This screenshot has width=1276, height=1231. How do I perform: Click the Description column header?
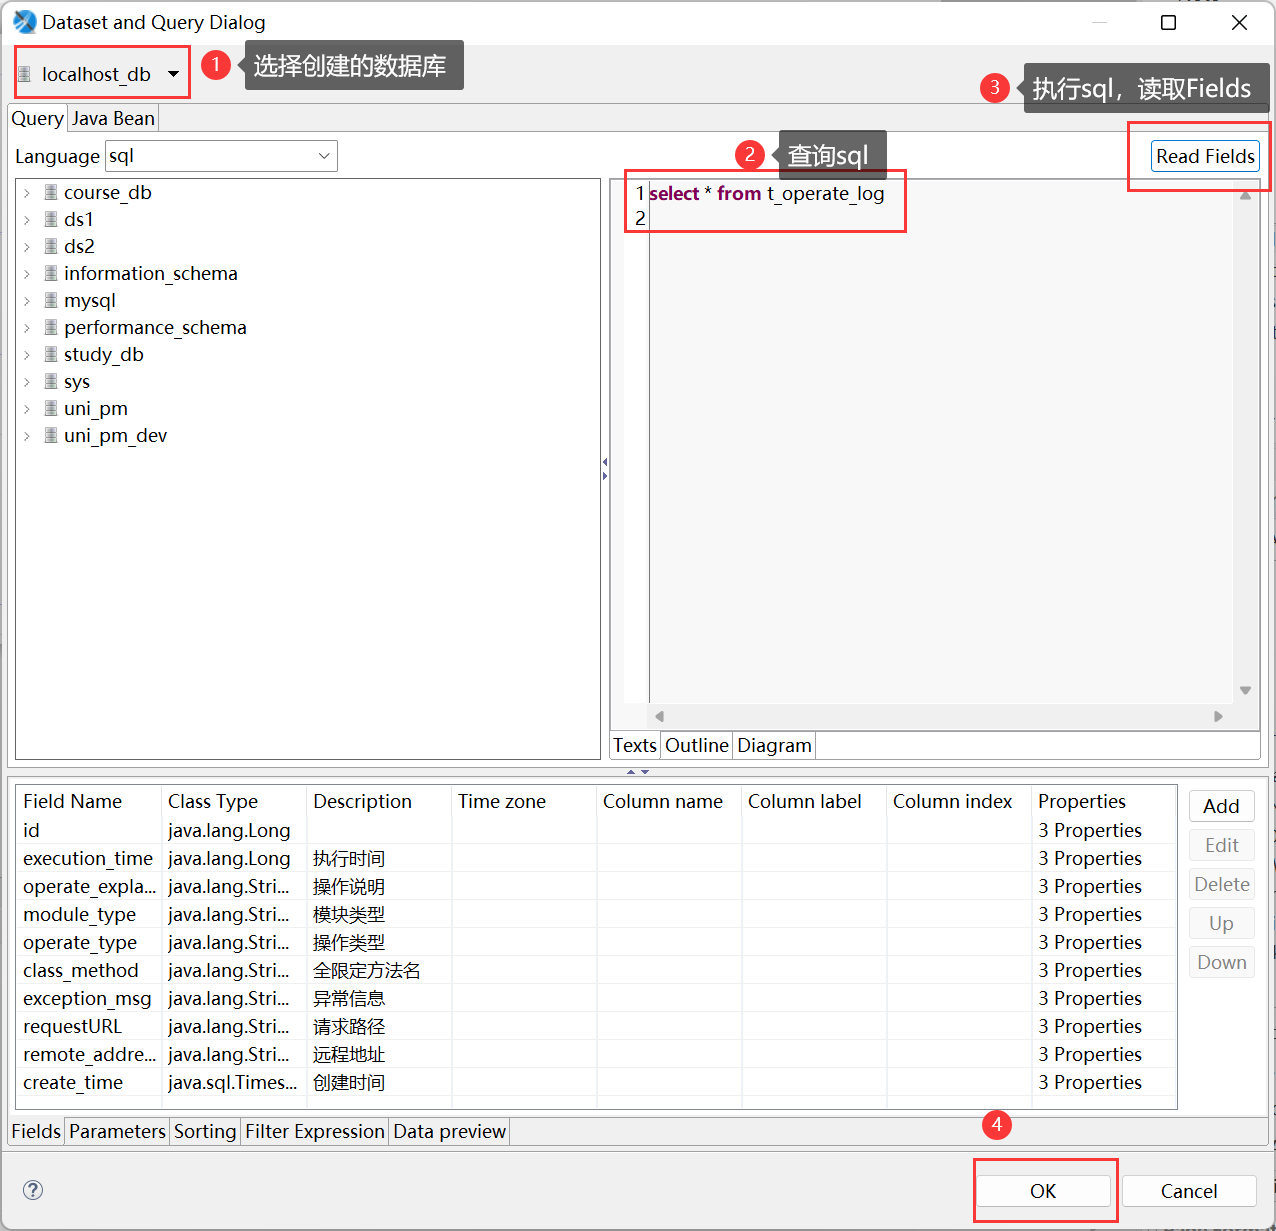[379, 801]
